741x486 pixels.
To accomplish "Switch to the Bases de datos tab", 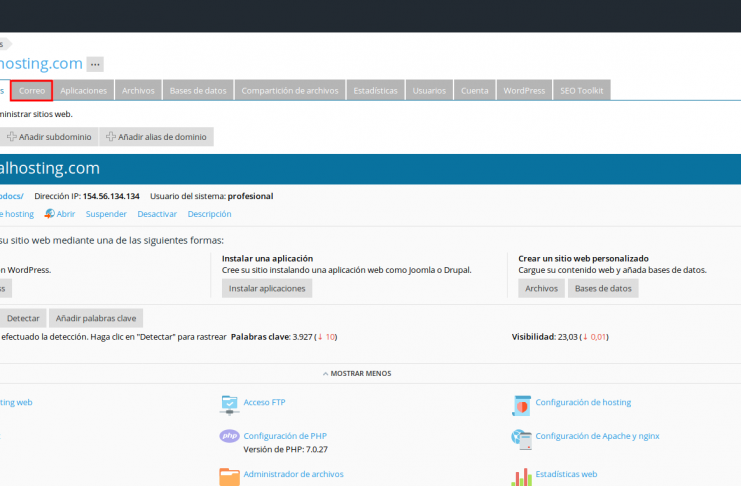I will tap(198, 91).
